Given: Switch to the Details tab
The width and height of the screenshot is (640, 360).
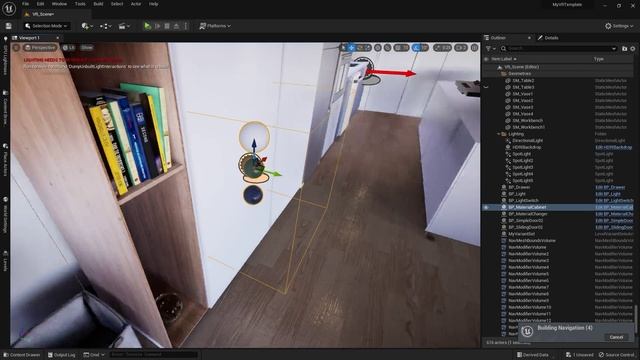Looking at the screenshot, I should pos(548,38).
